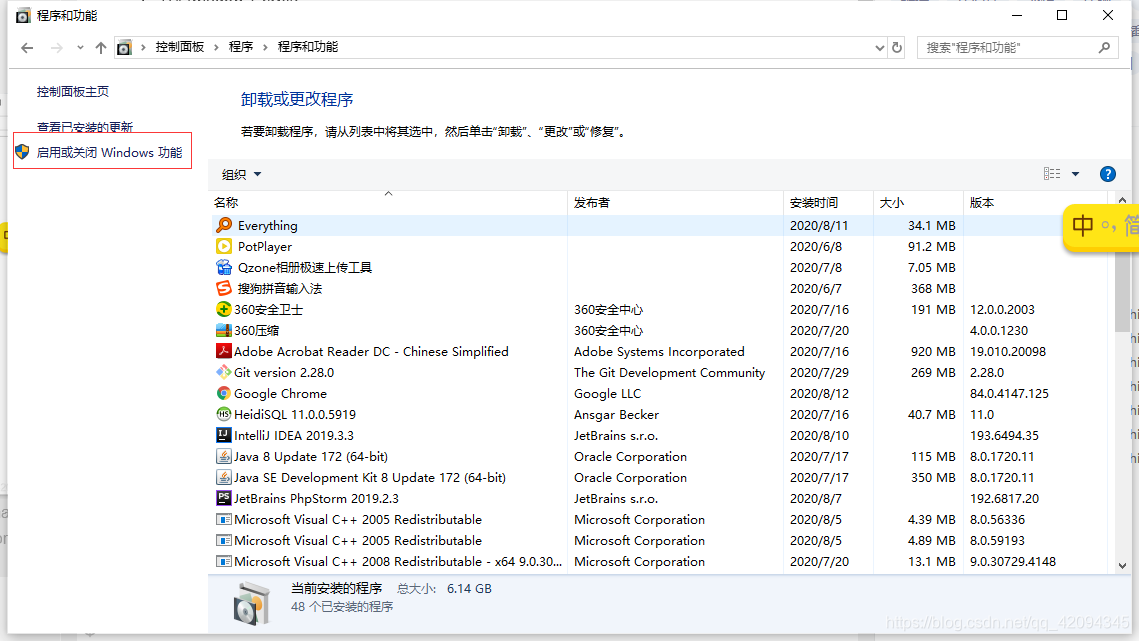Click size 920 MB

pyautogui.click(x=933, y=352)
